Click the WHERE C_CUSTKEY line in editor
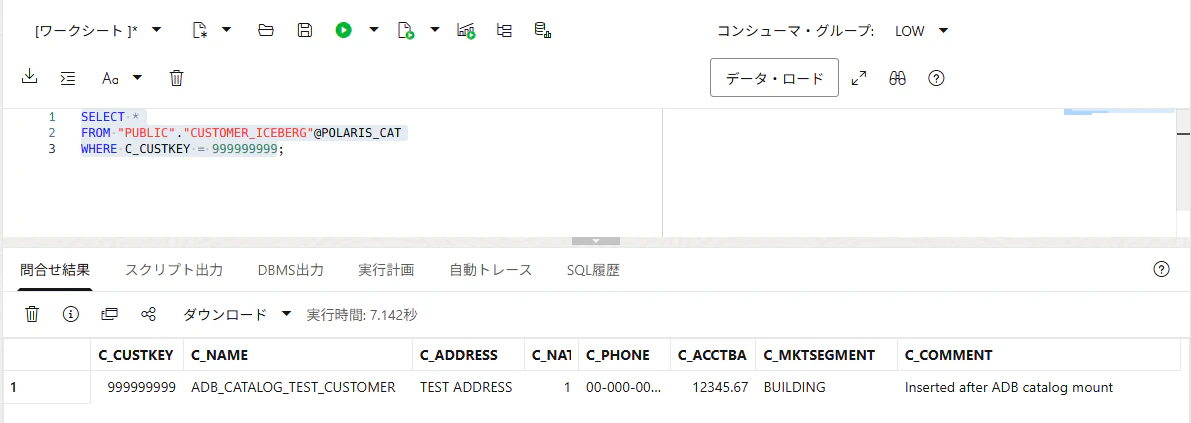This screenshot has width=1191, height=423. point(182,149)
